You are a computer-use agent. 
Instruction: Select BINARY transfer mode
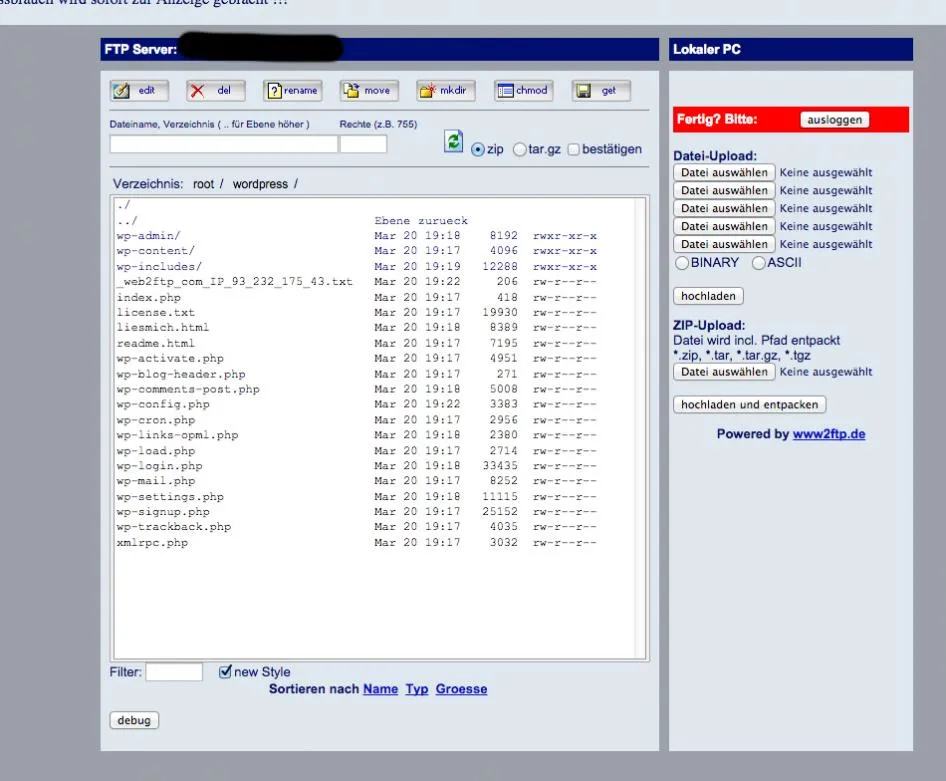(682, 263)
